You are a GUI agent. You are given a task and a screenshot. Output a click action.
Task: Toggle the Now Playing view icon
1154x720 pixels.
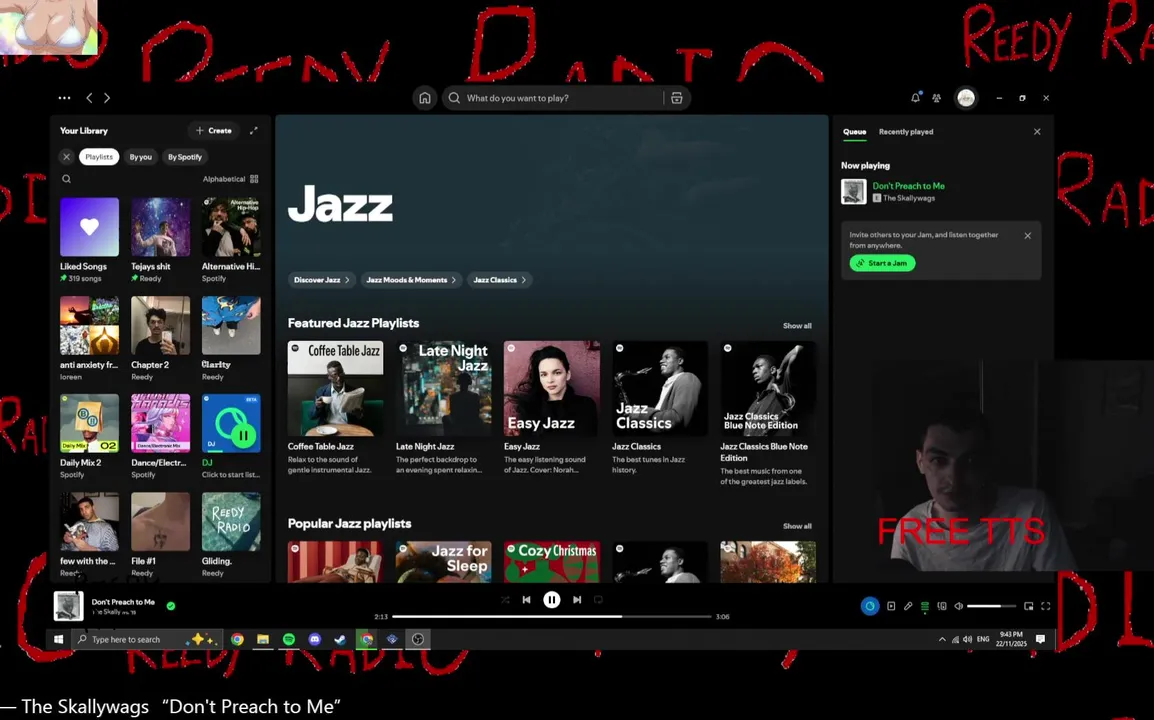(x=891, y=606)
